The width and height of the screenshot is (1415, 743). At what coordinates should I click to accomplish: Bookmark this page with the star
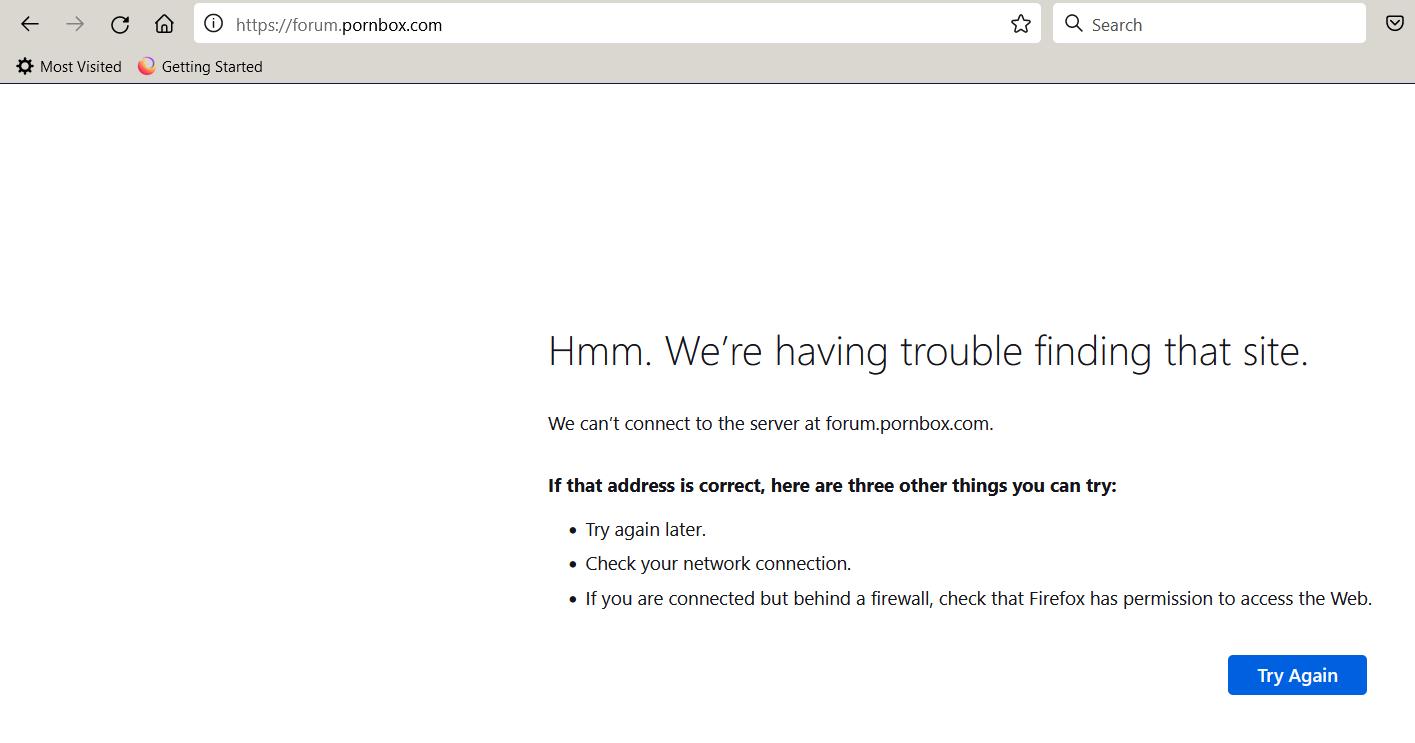[1020, 24]
